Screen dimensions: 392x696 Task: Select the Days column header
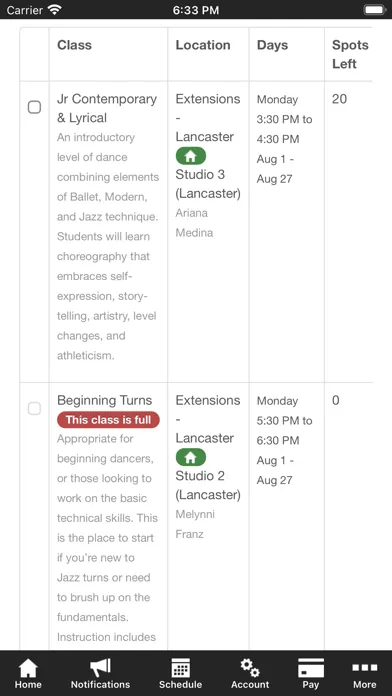point(272,45)
